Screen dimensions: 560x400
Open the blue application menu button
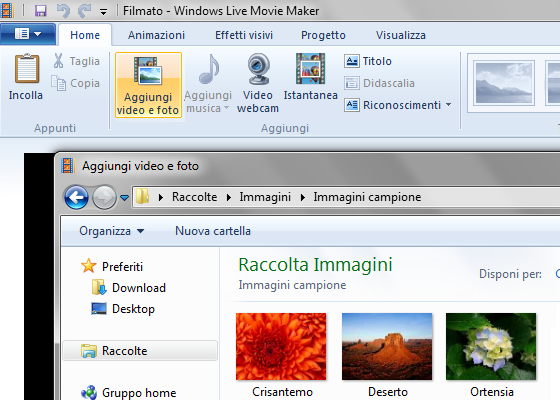(x=28, y=34)
